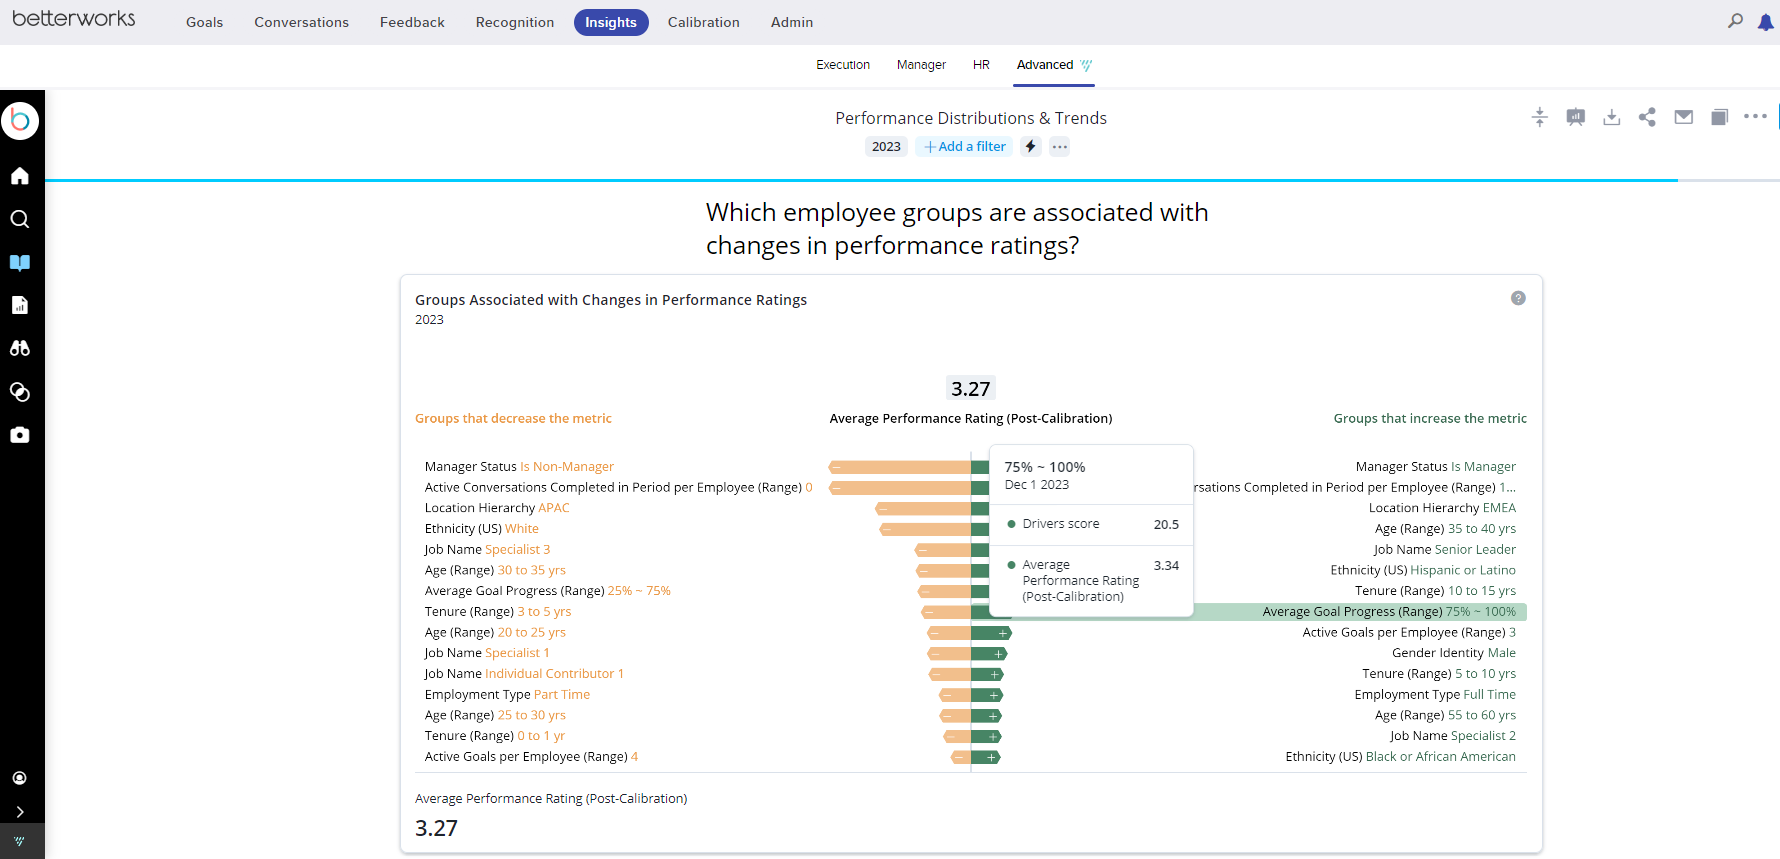Click the 2023 filter chip
Viewport: 1780px width, 859px height.
pos(886,147)
